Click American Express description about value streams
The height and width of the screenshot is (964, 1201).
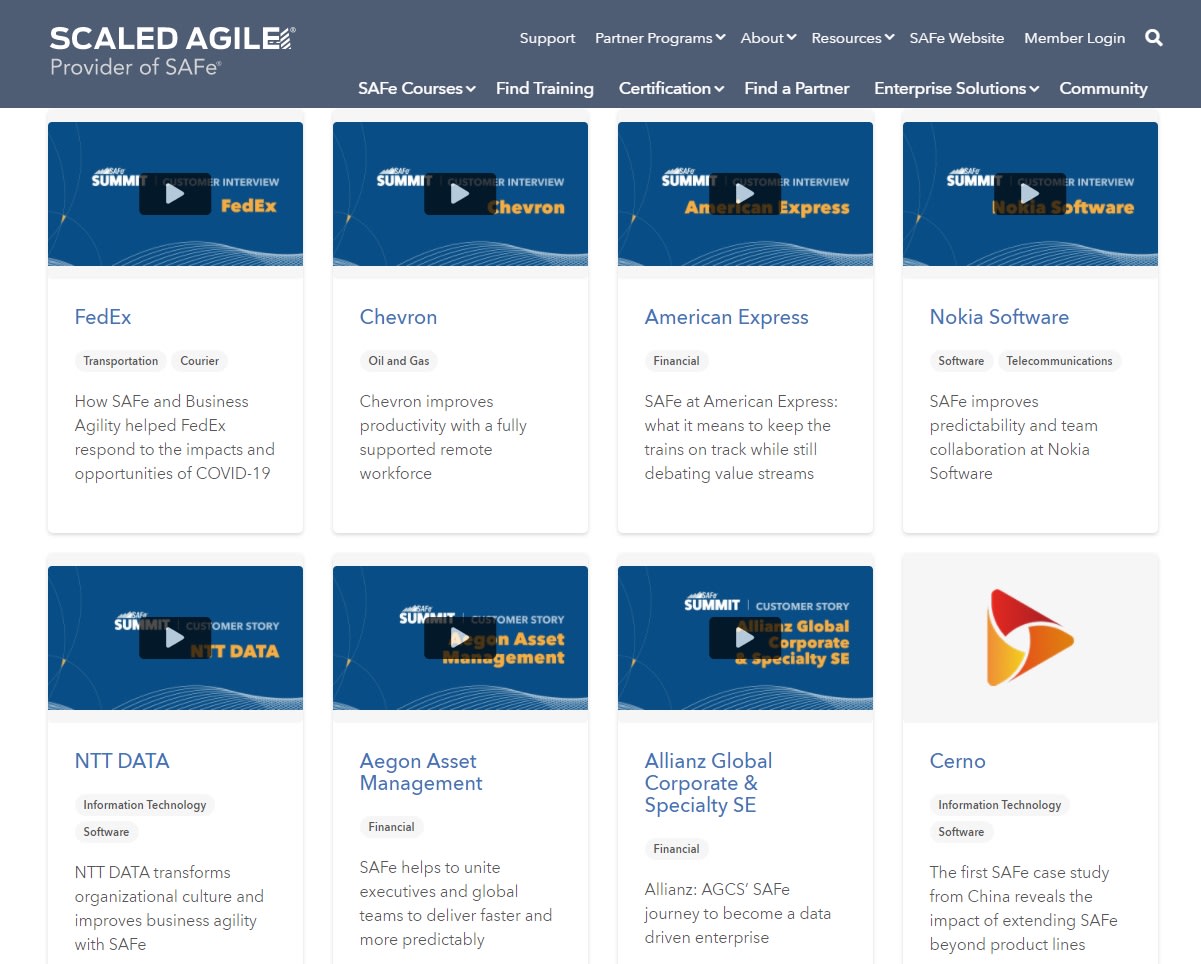[741, 437]
